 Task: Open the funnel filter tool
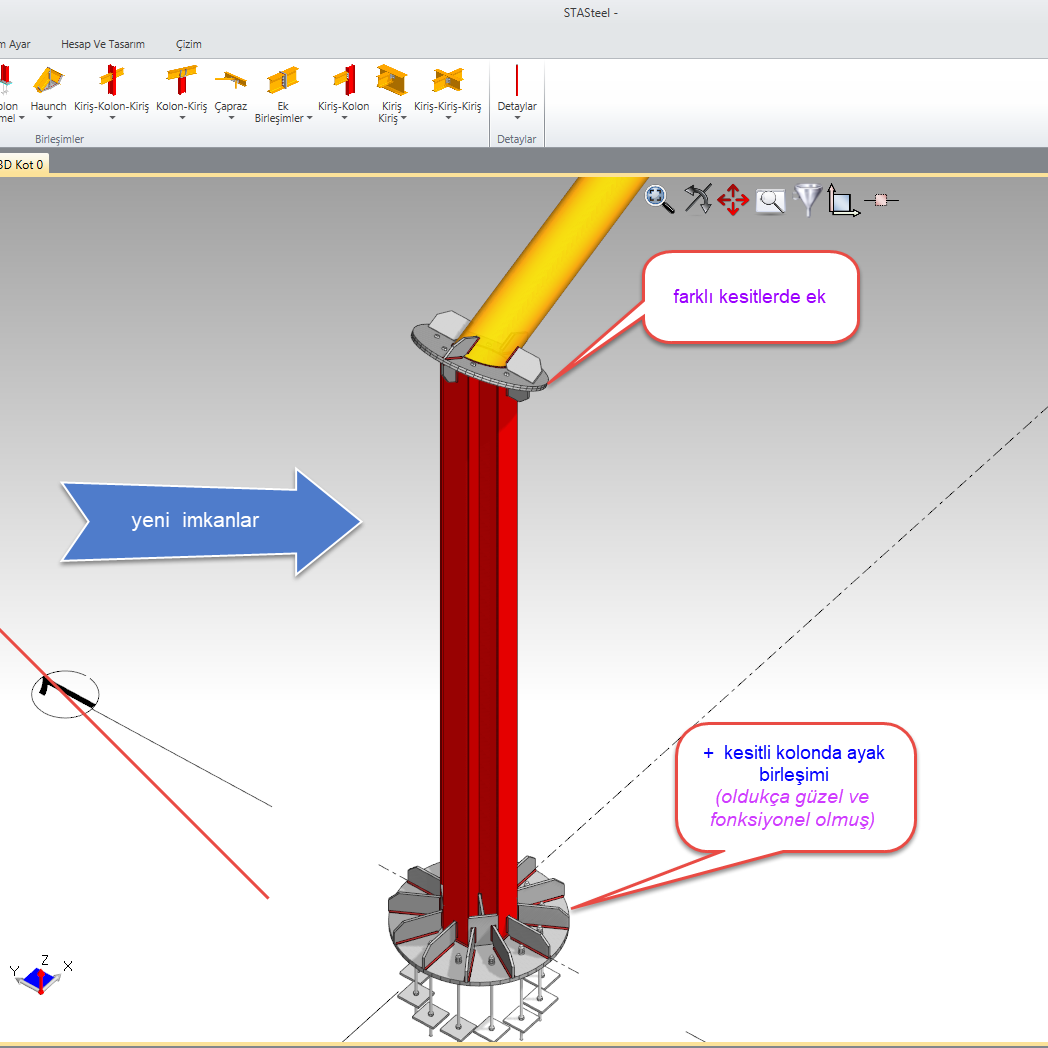click(x=807, y=199)
